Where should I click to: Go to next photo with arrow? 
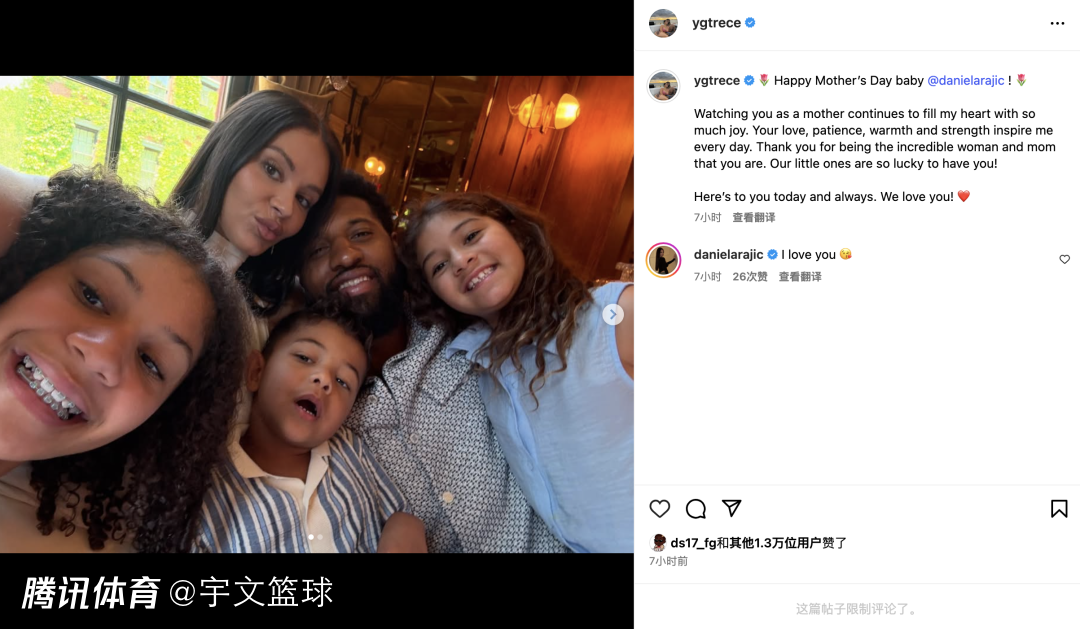pos(612,314)
